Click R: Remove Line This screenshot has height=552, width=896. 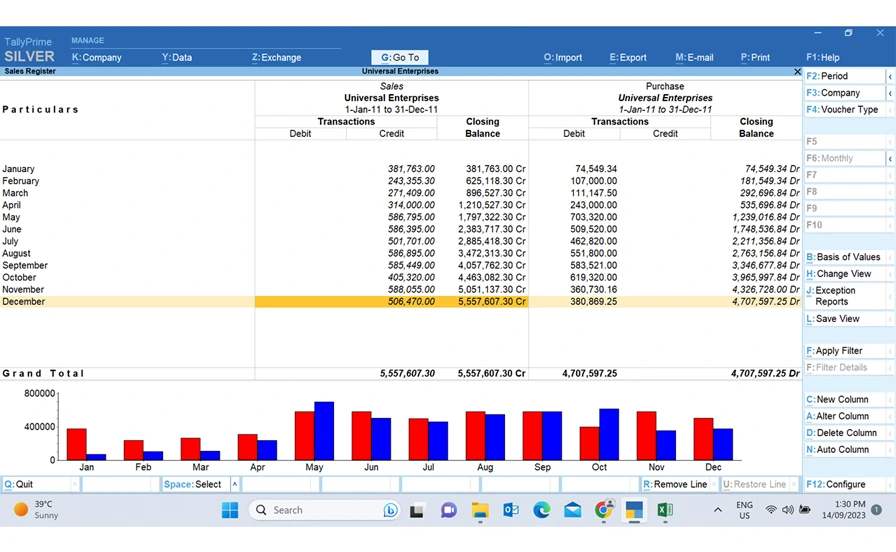675,484
